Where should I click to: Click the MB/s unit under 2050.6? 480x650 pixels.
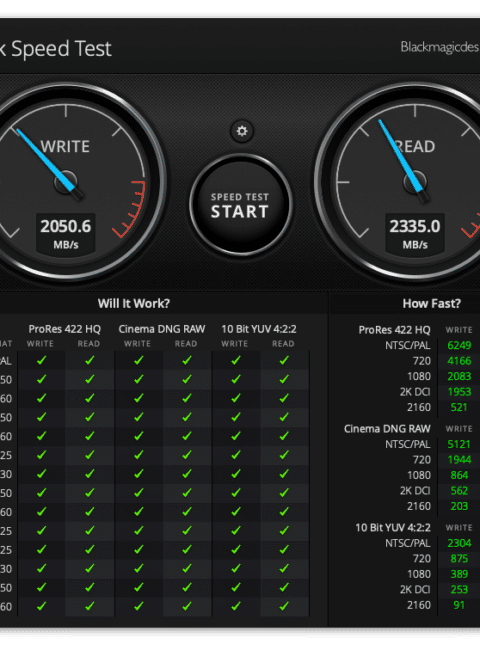point(66,245)
